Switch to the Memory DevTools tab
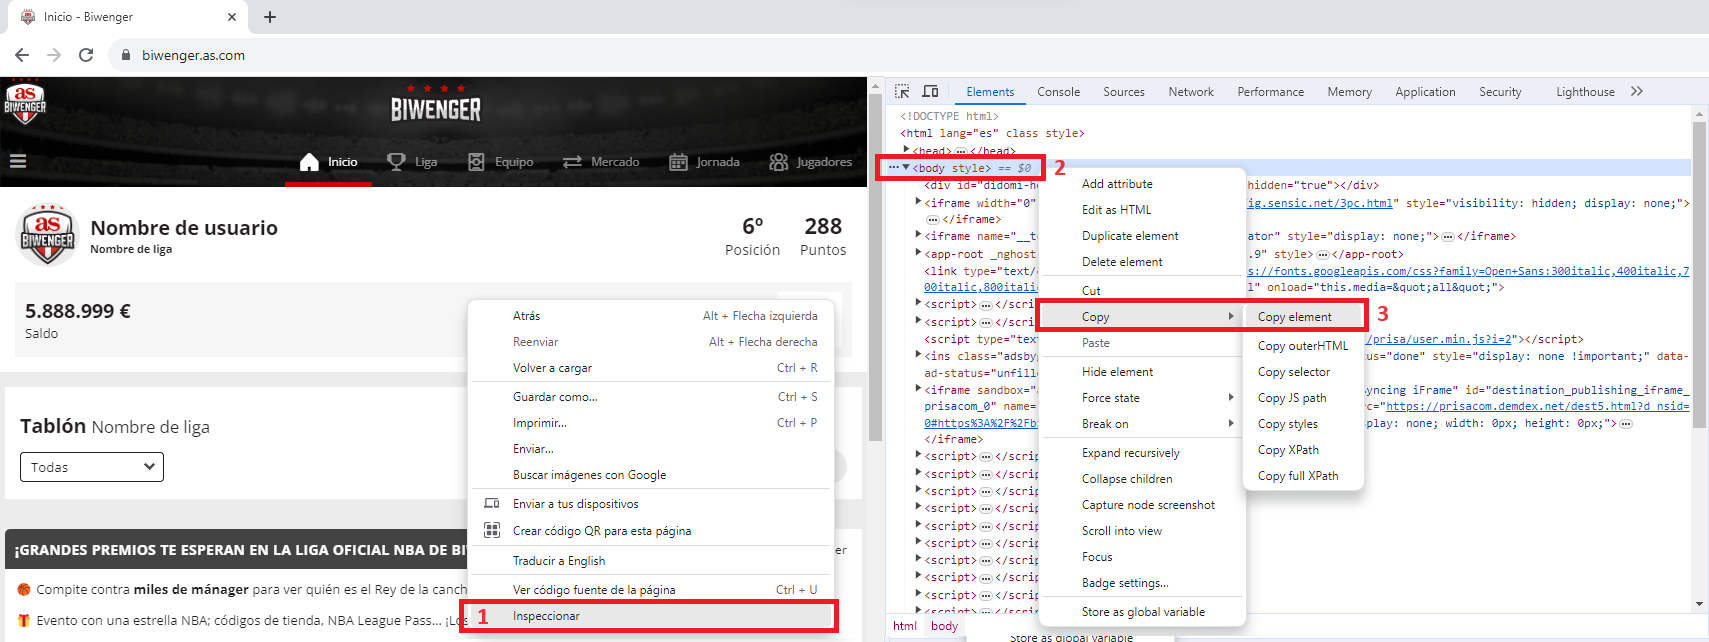The width and height of the screenshot is (1709, 642). point(1349,92)
